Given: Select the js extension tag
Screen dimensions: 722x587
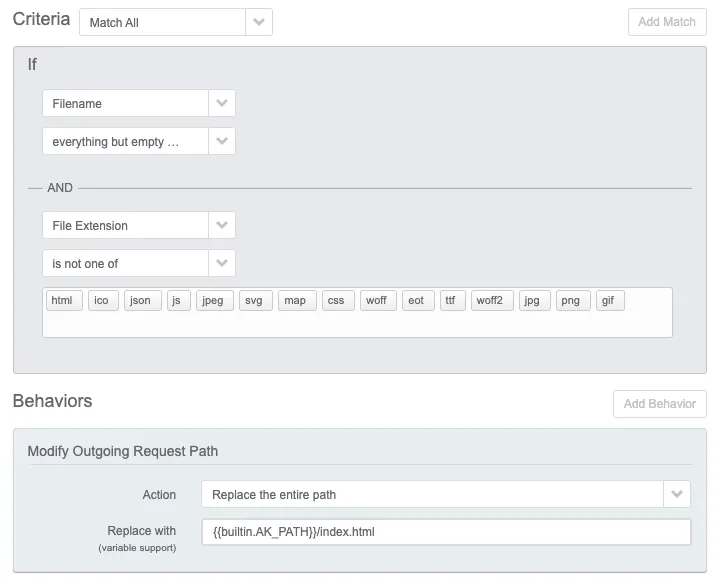Looking at the screenshot, I should 179,300.
